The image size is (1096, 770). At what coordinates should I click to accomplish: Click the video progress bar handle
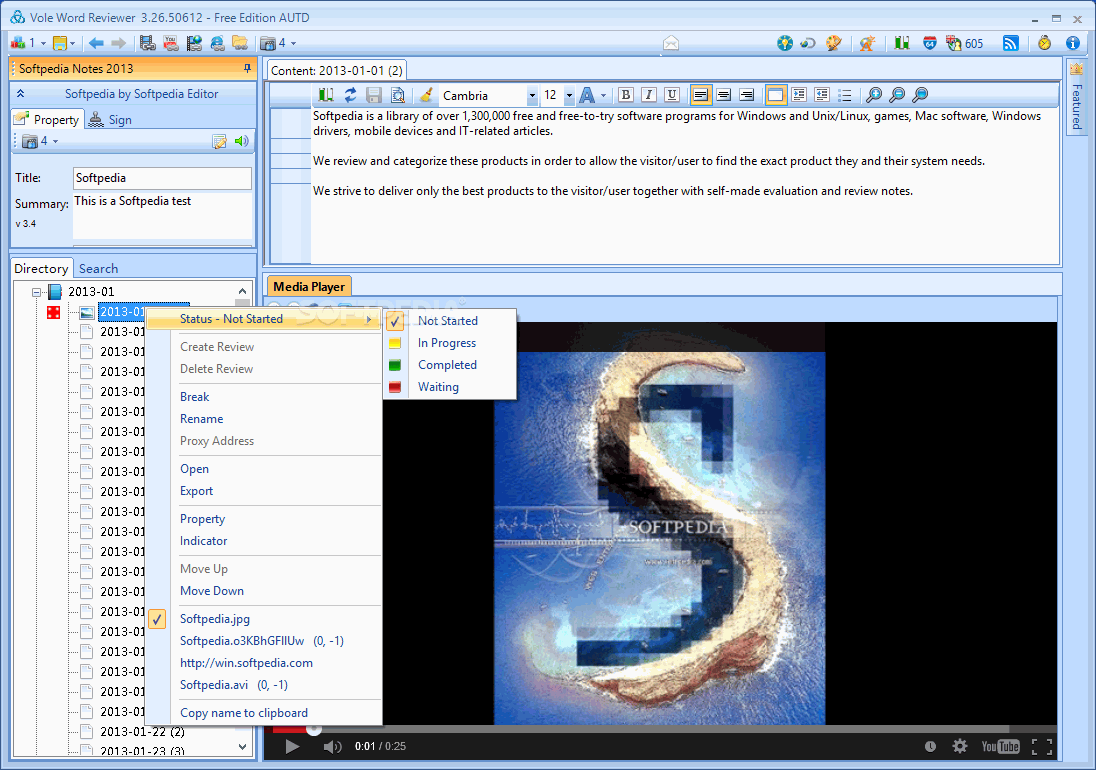(x=314, y=729)
